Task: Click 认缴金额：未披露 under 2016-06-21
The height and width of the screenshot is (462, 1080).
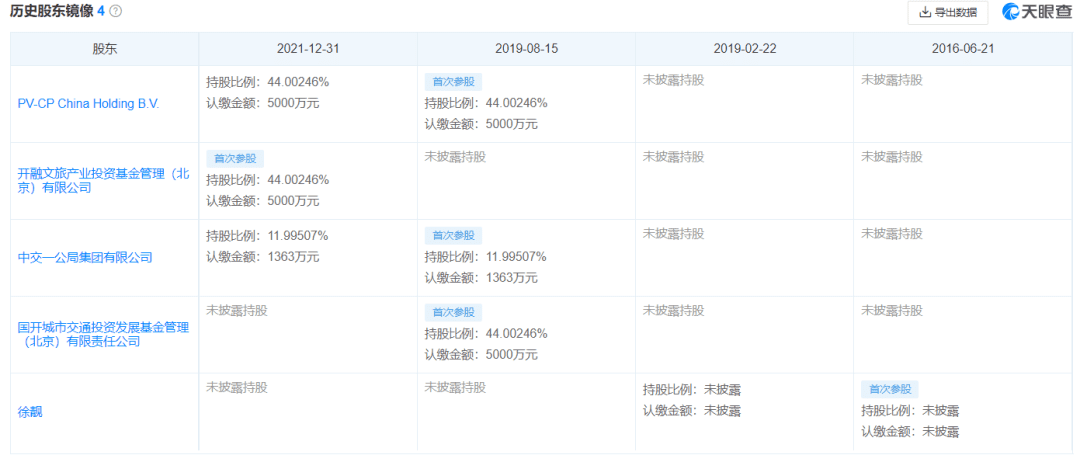Action: coord(910,432)
